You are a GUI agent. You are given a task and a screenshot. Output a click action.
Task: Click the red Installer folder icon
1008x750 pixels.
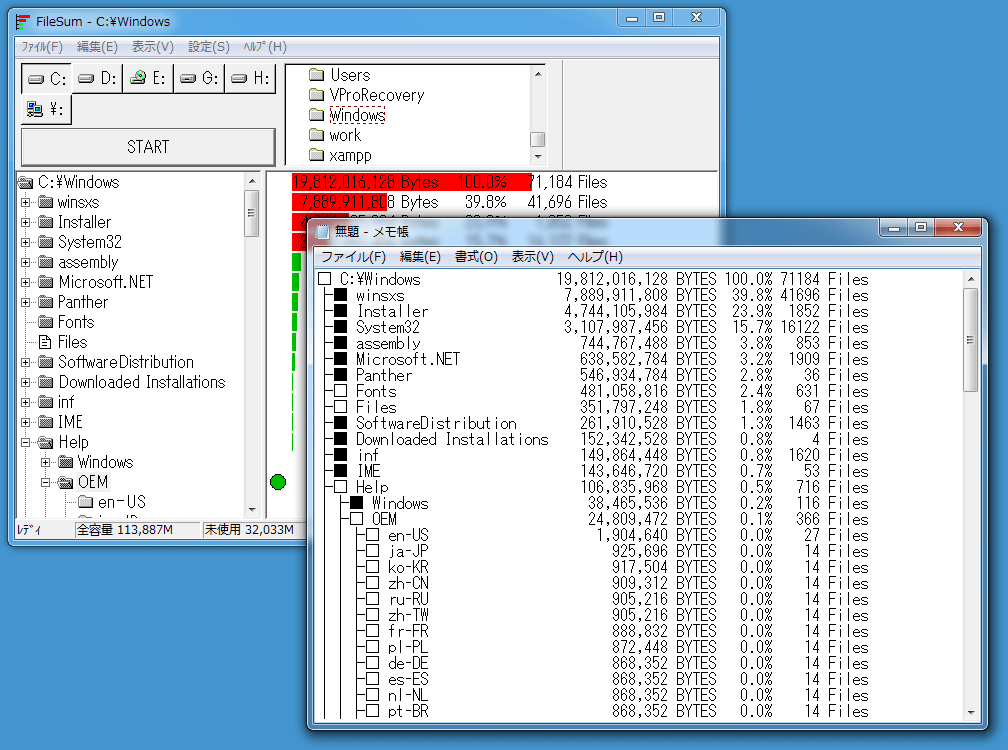[46, 222]
